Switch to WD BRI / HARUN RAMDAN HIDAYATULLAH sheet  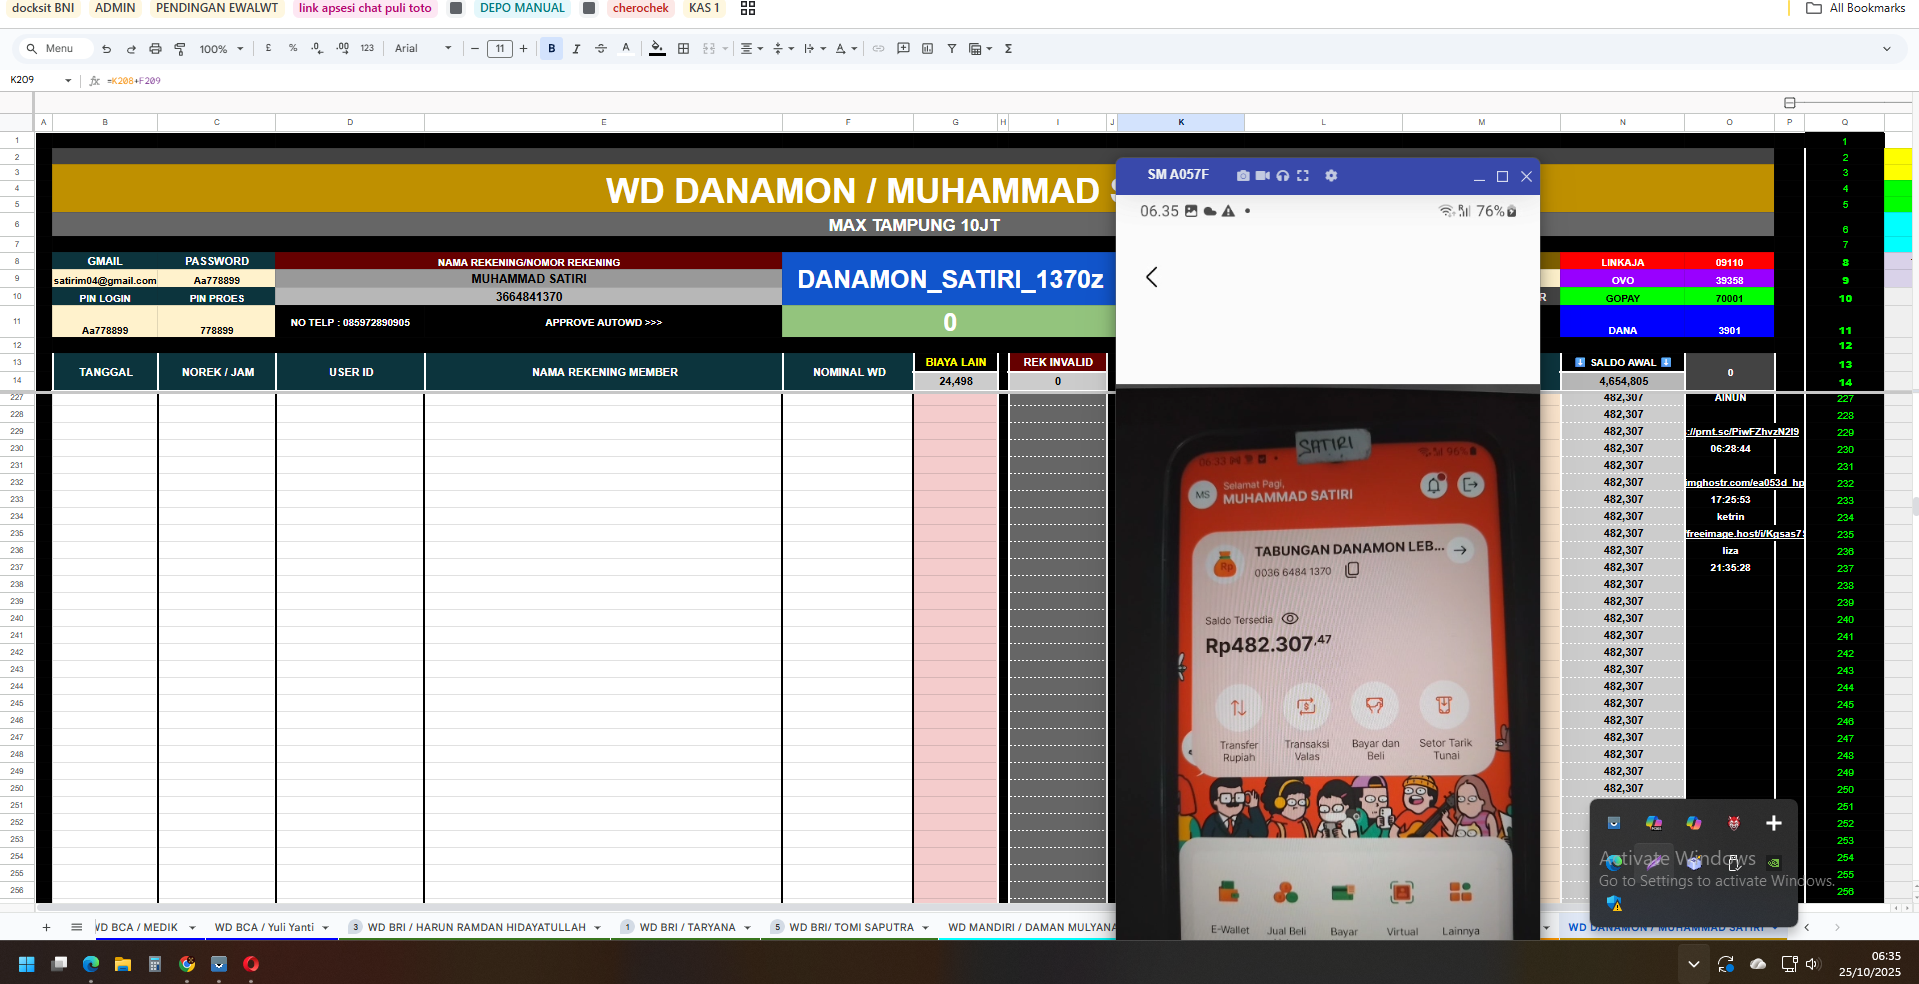(475, 927)
